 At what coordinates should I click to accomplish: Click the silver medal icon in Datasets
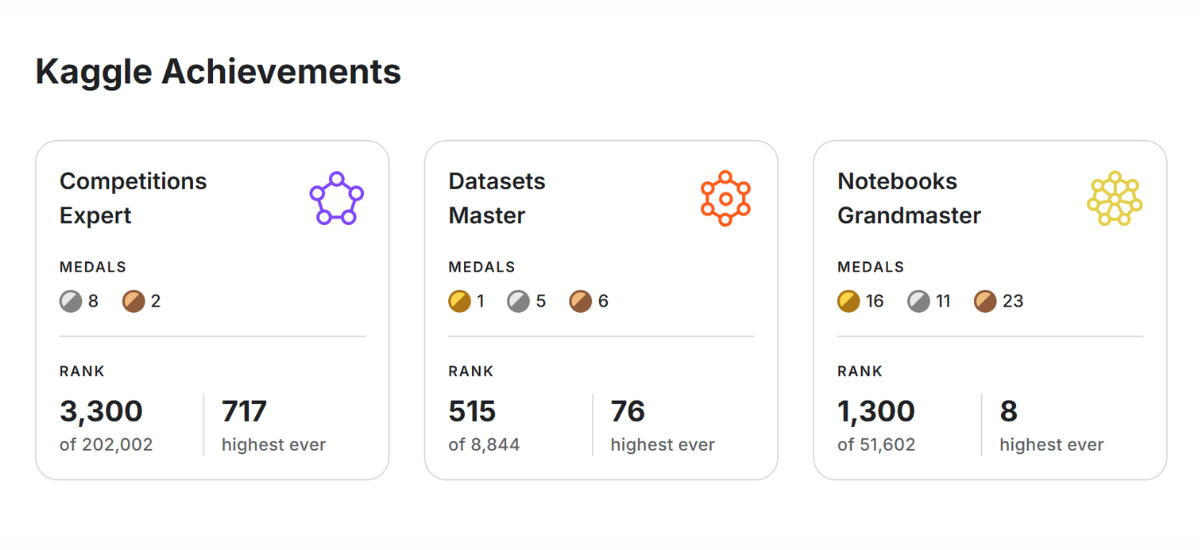(x=519, y=301)
